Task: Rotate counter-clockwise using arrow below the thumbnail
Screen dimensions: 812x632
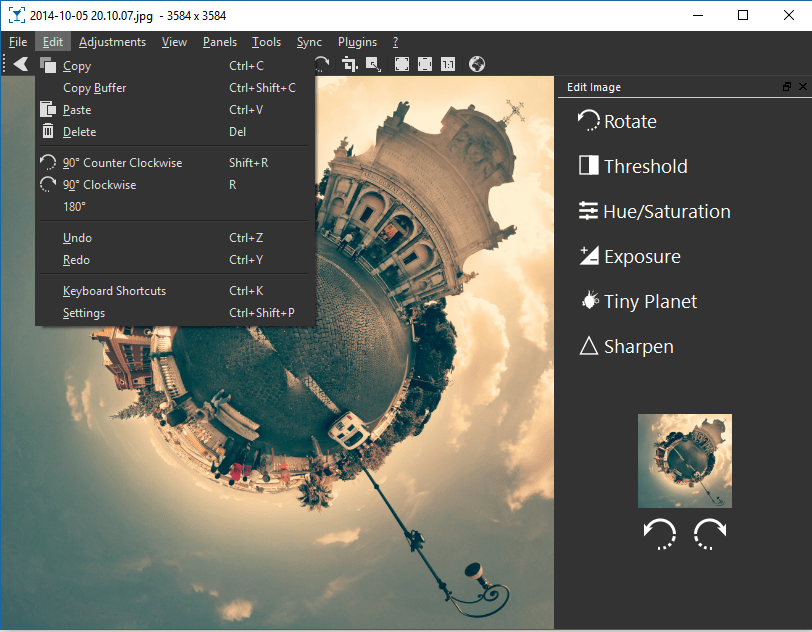Action: pyautogui.click(x=660, y=534)
